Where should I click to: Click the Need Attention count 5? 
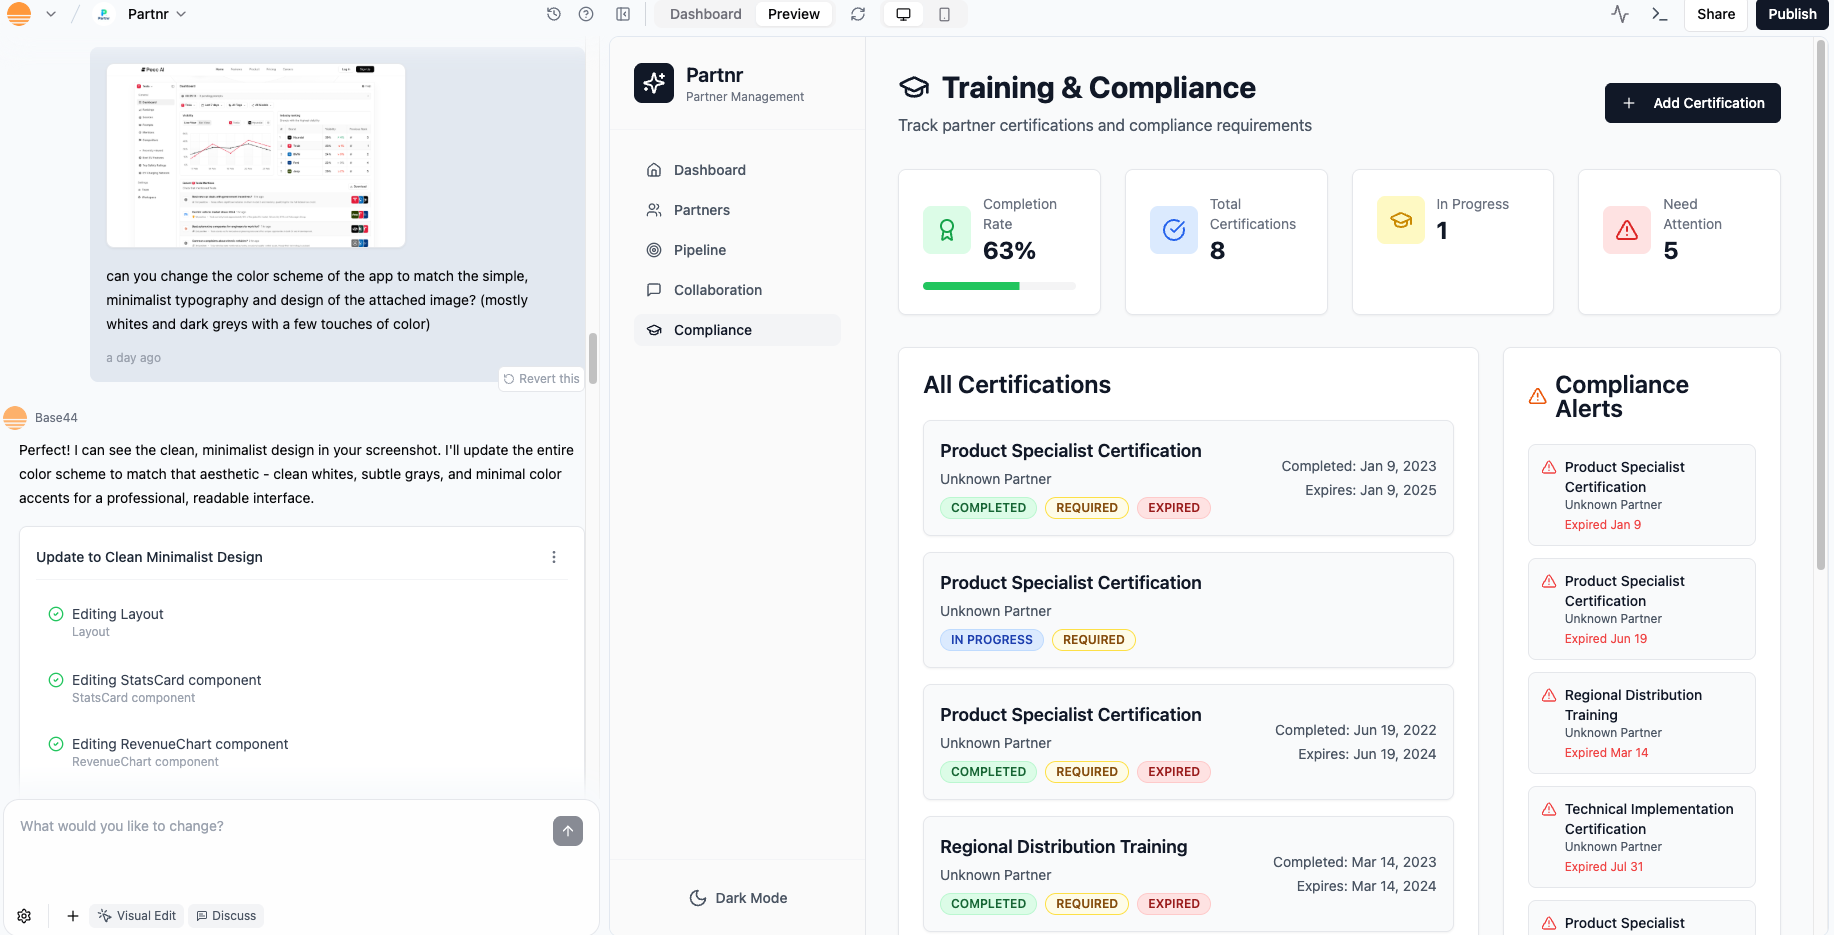[x=1671, y=251]
